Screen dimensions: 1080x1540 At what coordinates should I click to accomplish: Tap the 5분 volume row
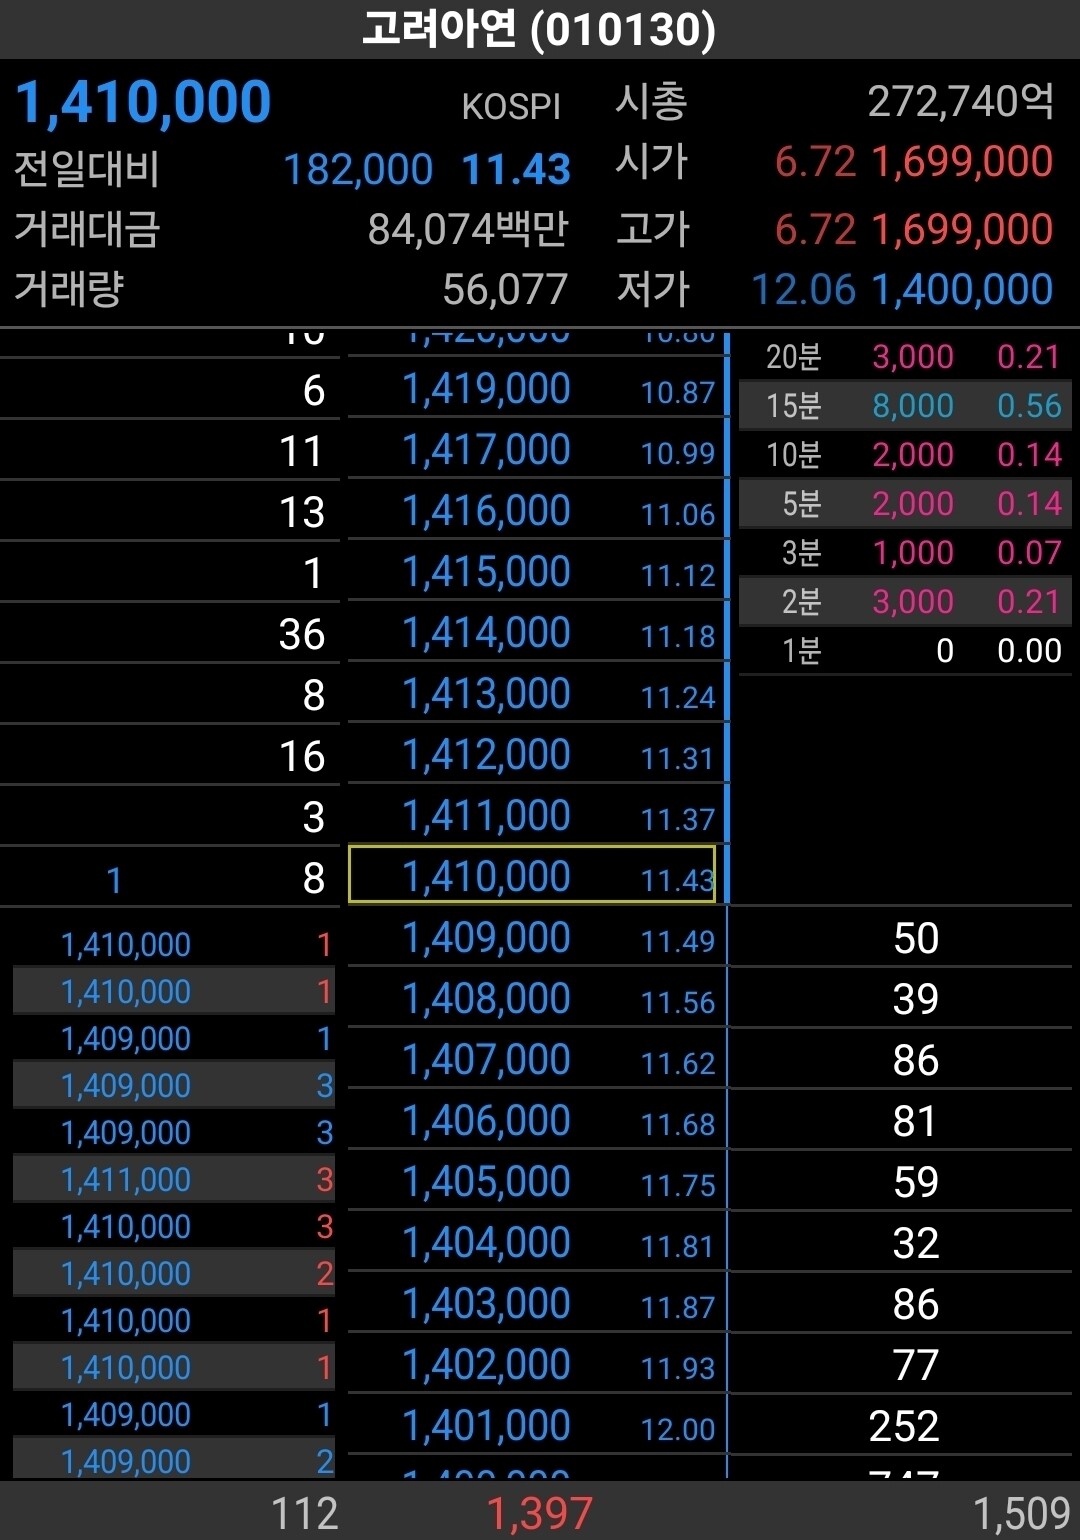[905, 503]
